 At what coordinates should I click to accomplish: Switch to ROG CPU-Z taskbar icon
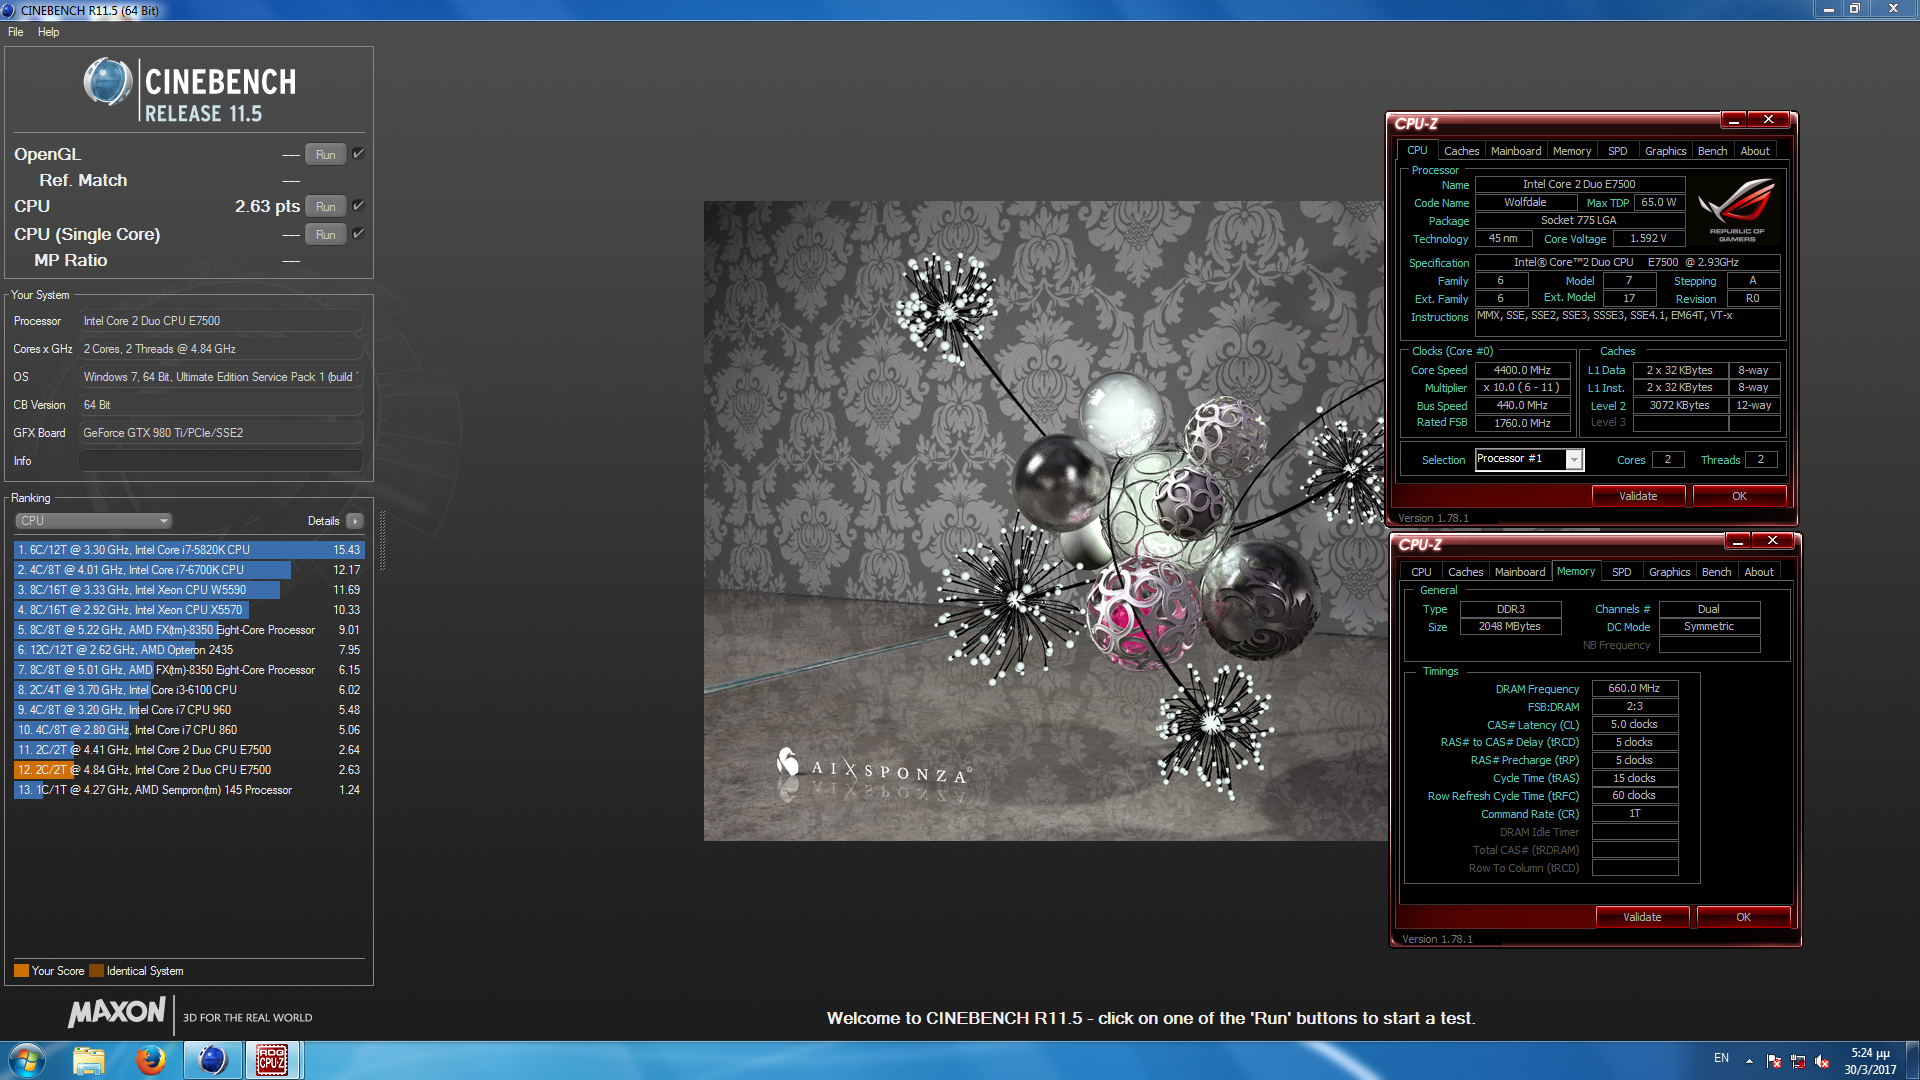272,1060
